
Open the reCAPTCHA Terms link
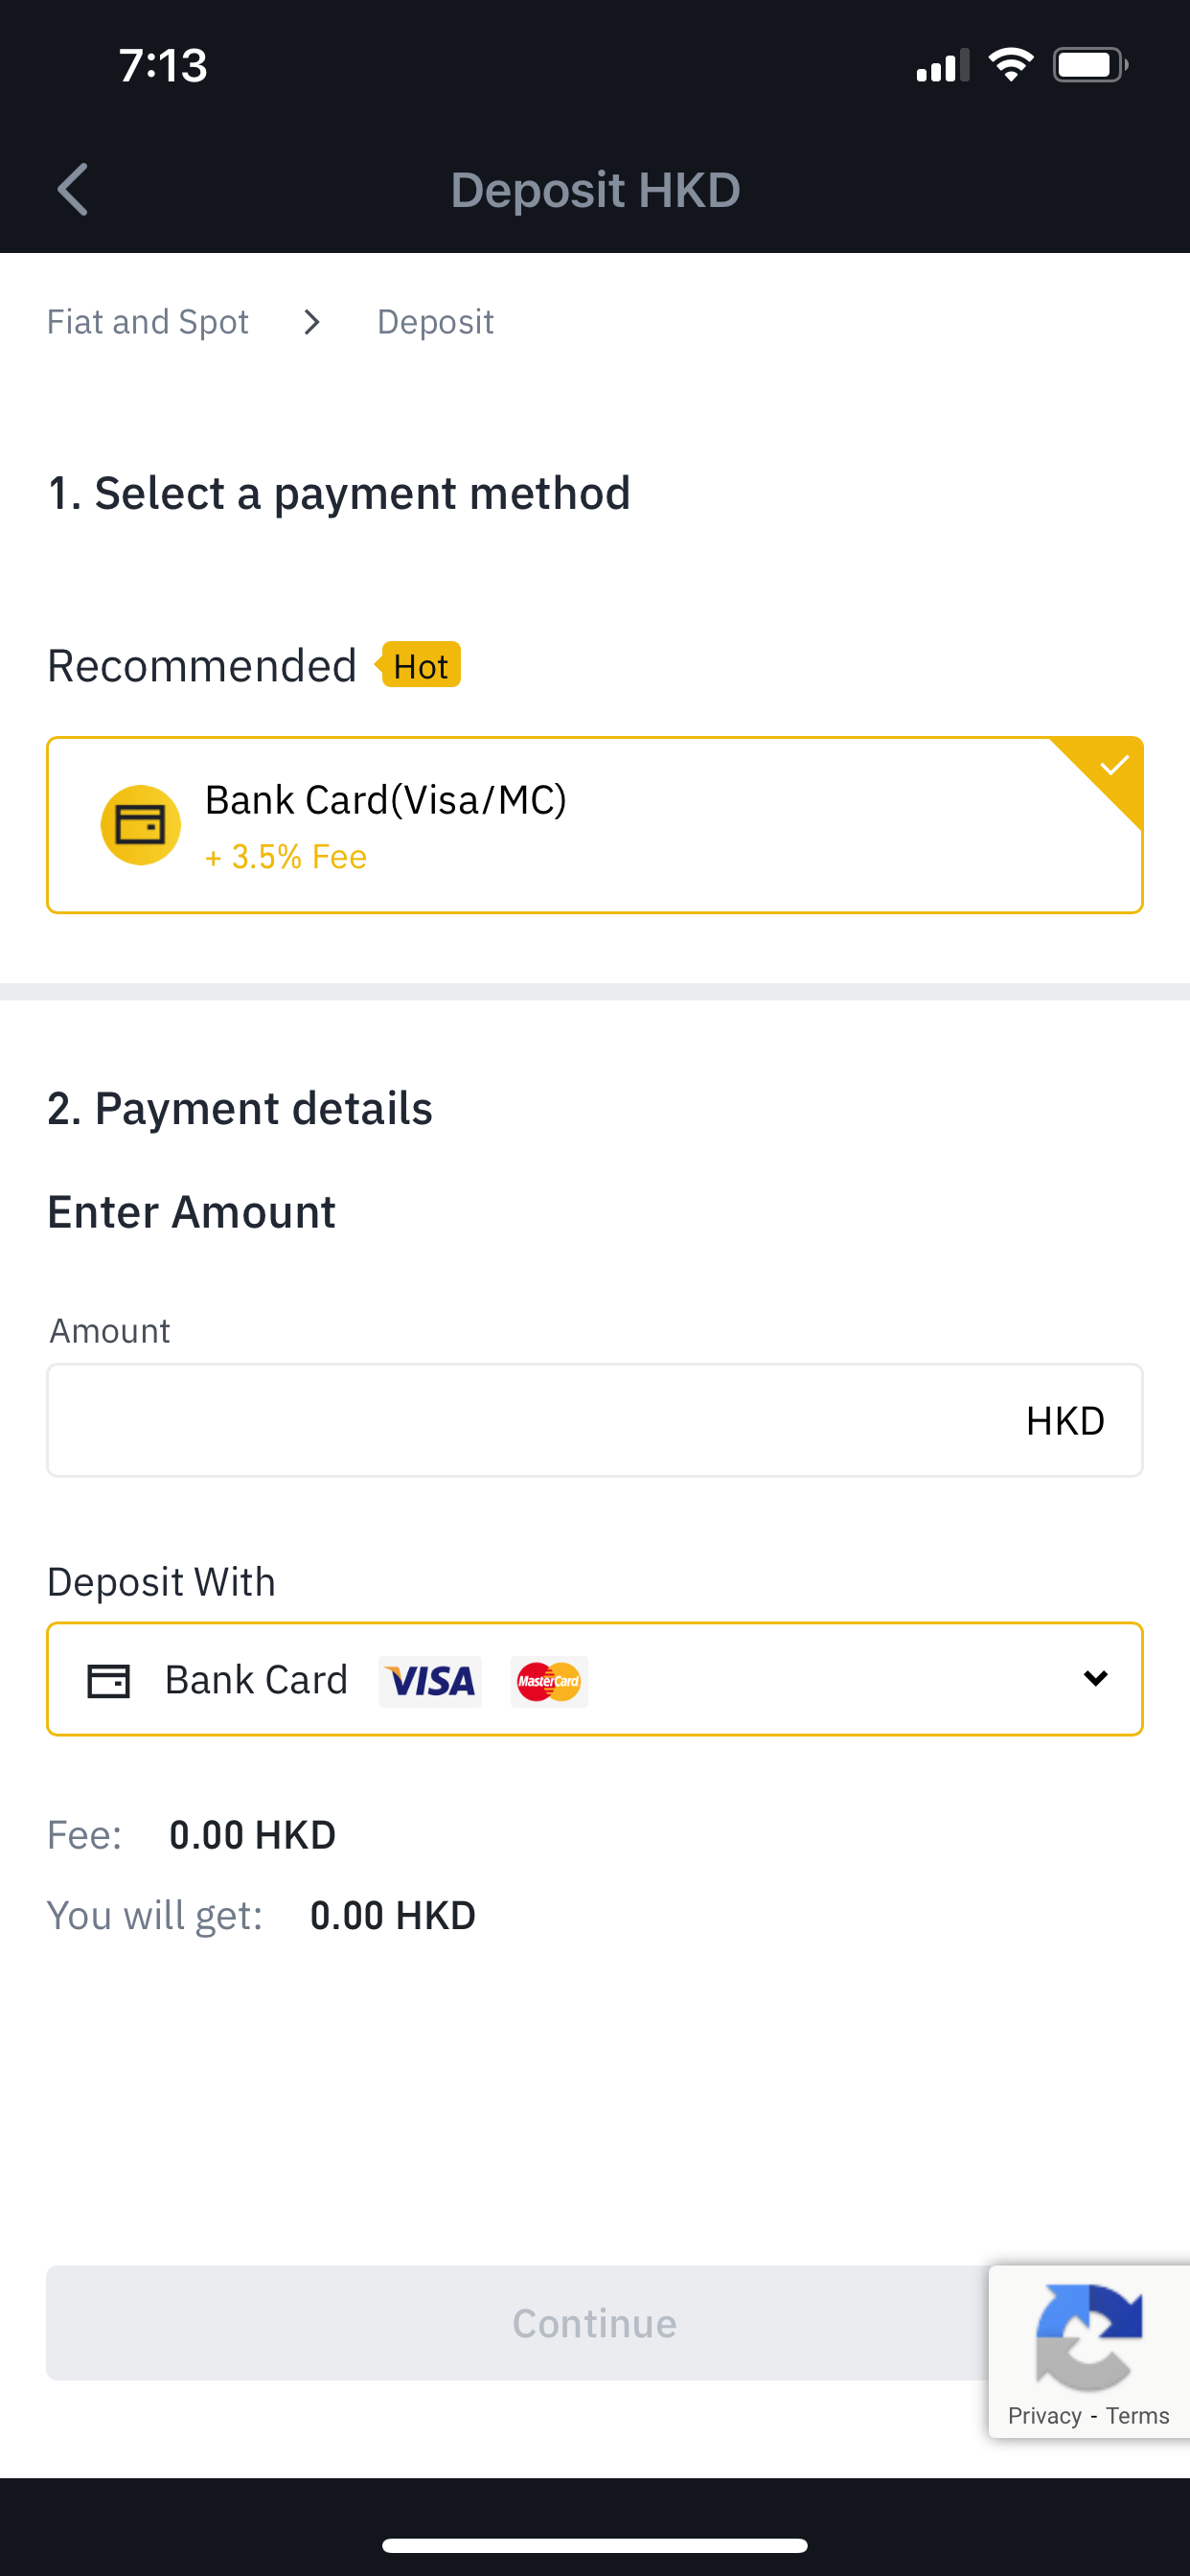tap(1137, 2415)
